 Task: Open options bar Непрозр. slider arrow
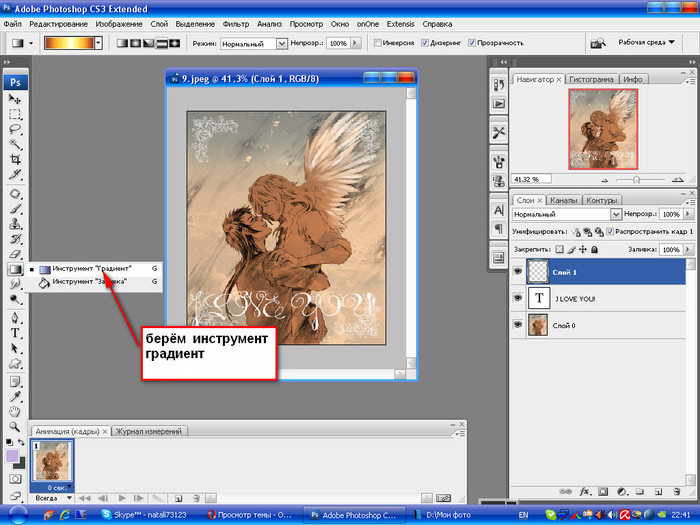[355, 43]
